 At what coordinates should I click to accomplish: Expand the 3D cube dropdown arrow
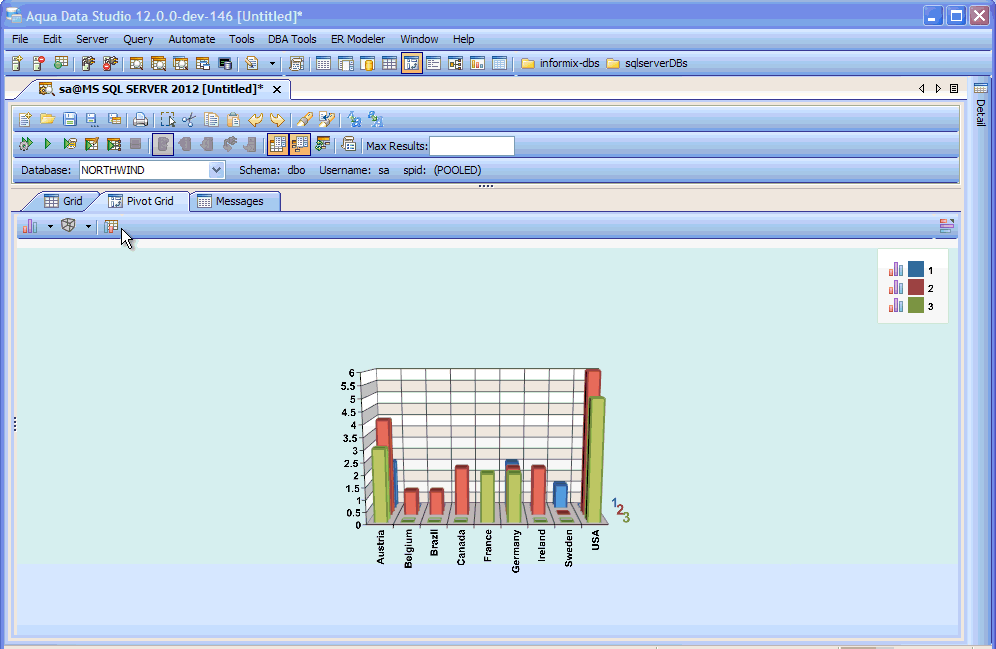(x=88, y=227)
